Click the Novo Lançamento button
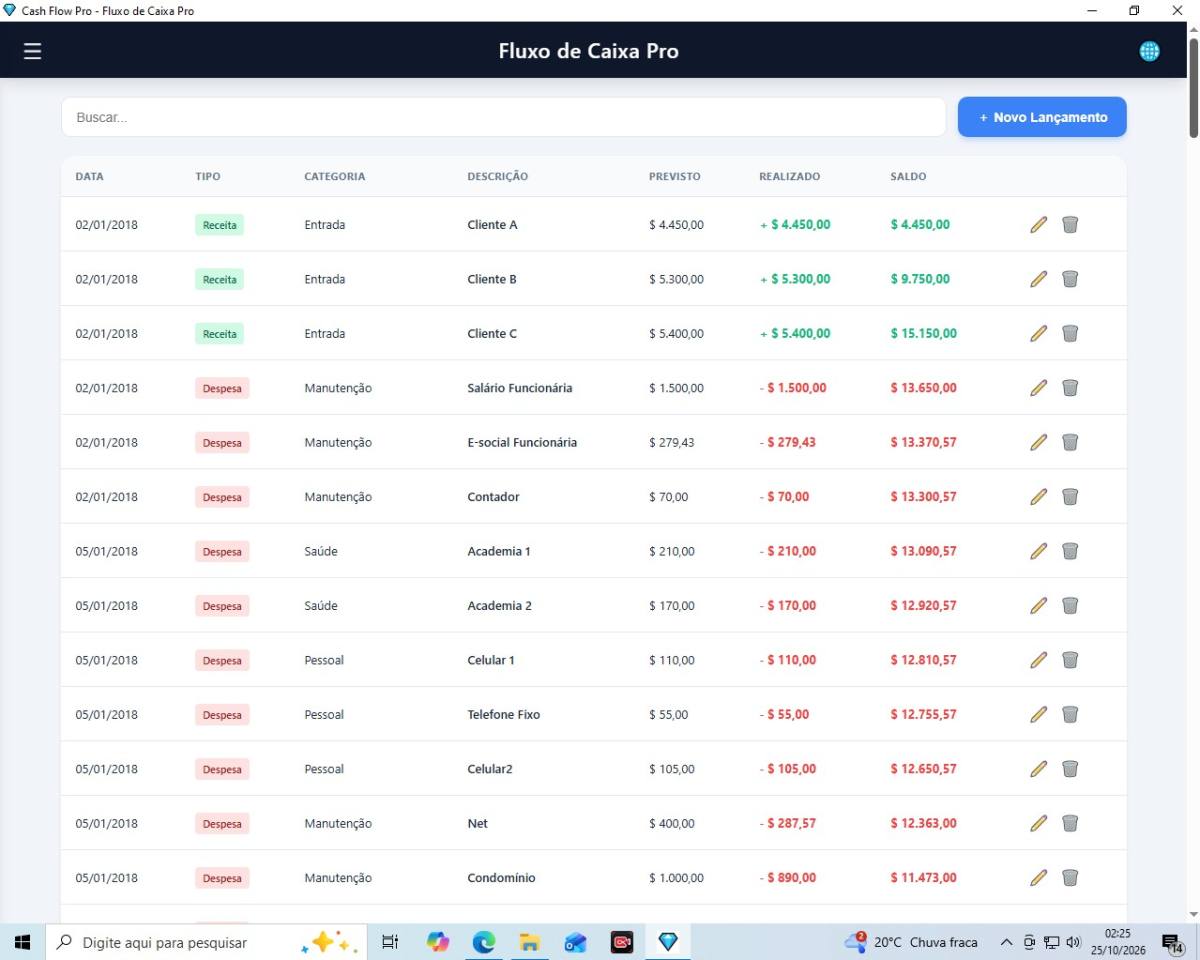1200x960 pixels. tap(1042, 117)
